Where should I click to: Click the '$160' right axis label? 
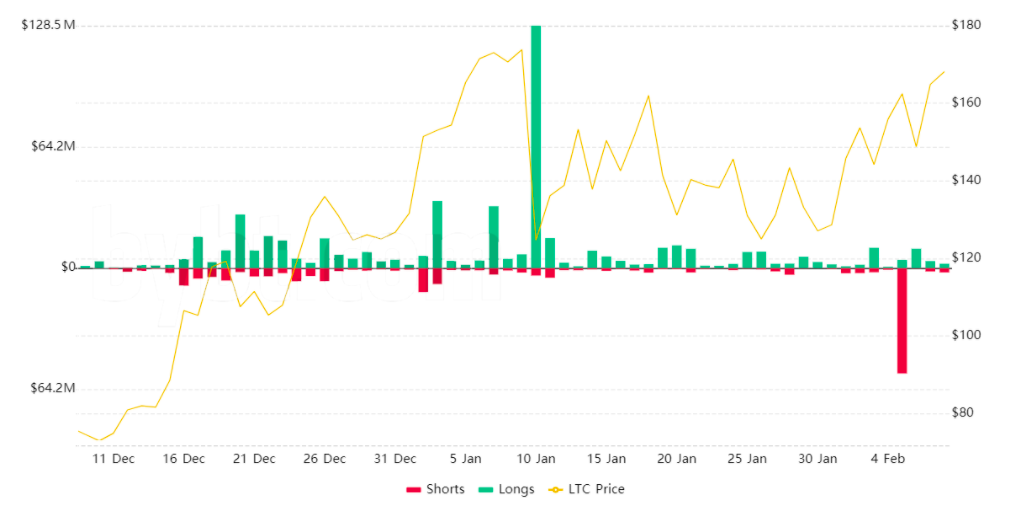point(967,102)
